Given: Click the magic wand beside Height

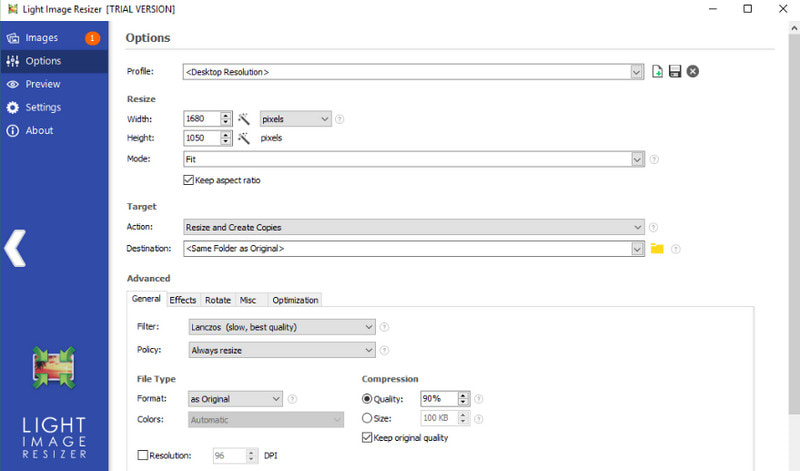Looking at the screenshot, I should coord(243,138).
